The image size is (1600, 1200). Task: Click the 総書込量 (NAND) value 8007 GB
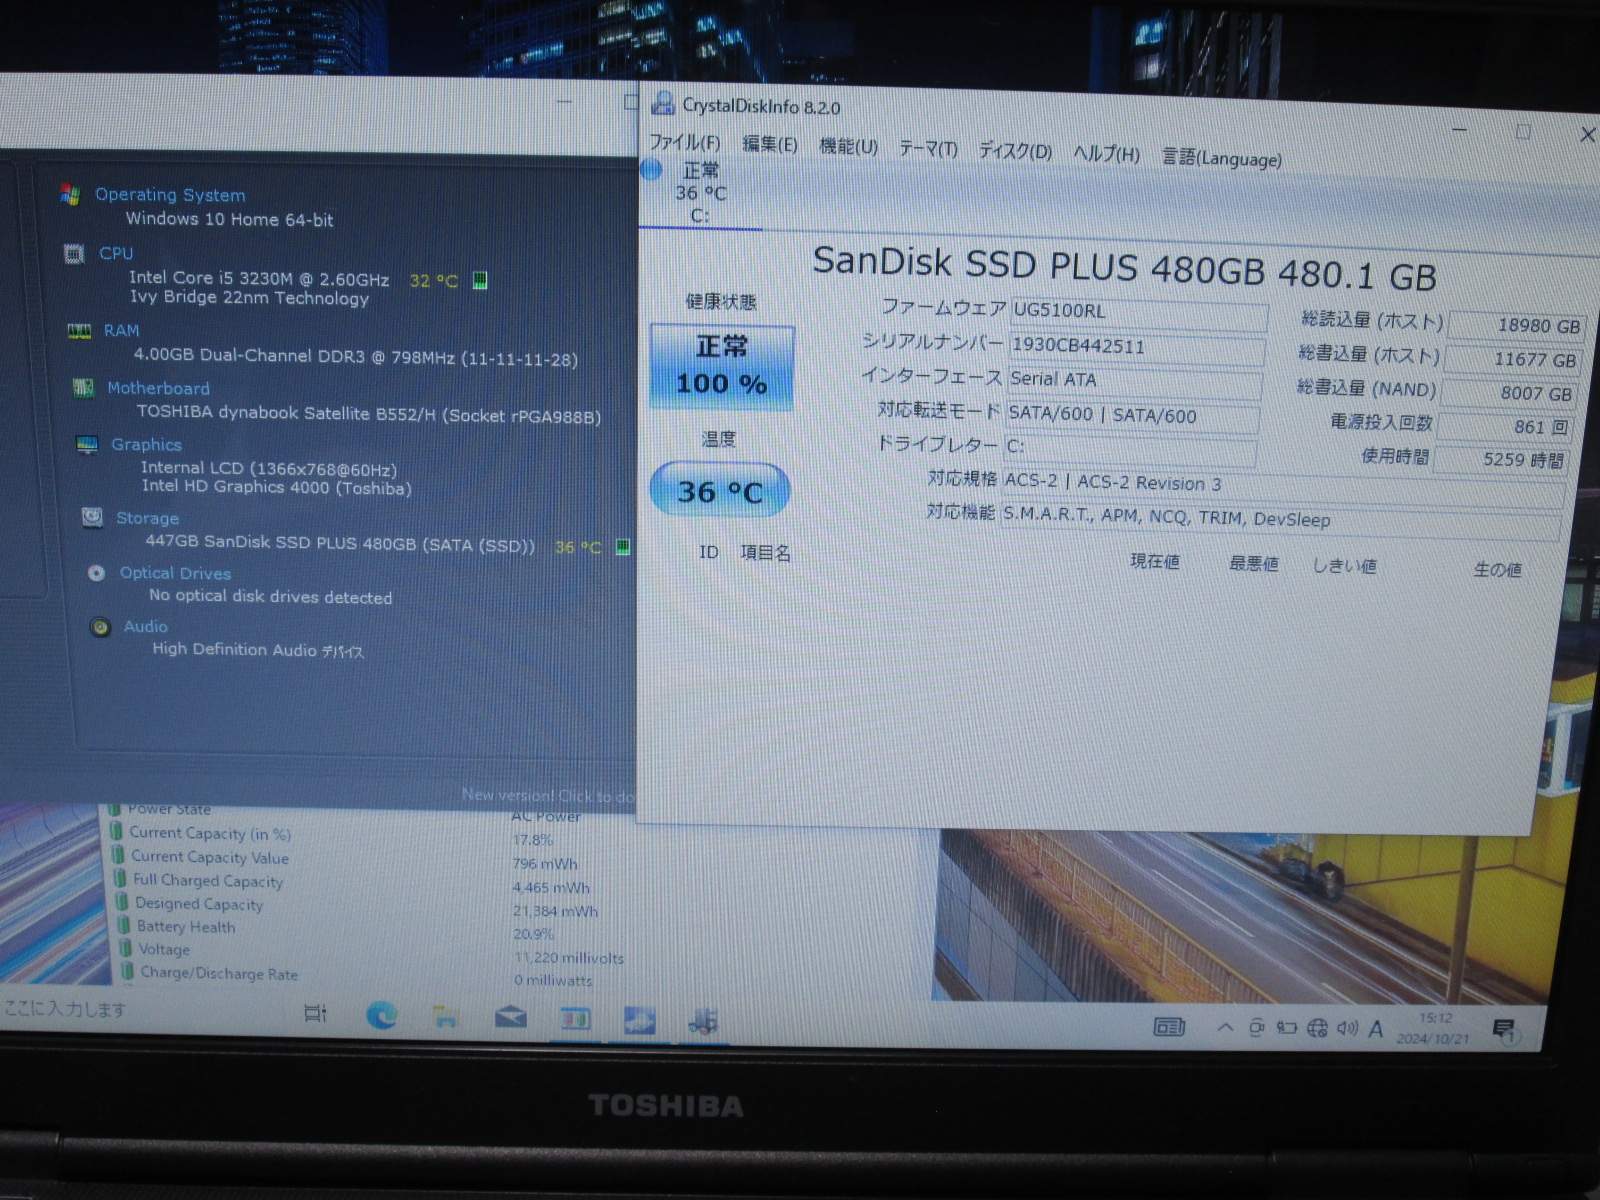pyautogui.click(x=1508, y=393)
